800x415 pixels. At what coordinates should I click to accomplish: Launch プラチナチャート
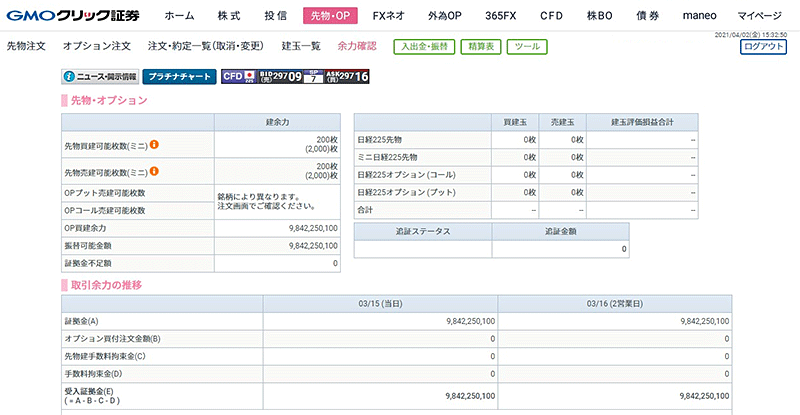pyautogui.click(x=178, y=76)
